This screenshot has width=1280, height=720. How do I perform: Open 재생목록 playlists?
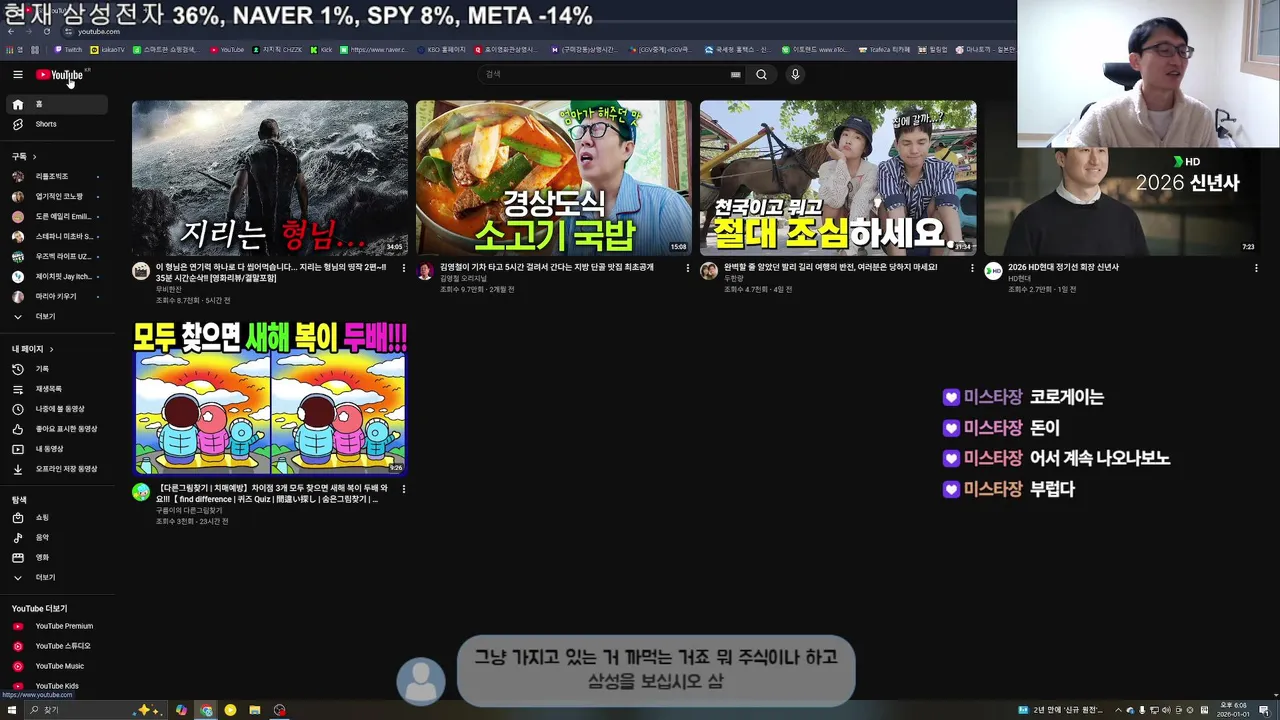point(58,389)
